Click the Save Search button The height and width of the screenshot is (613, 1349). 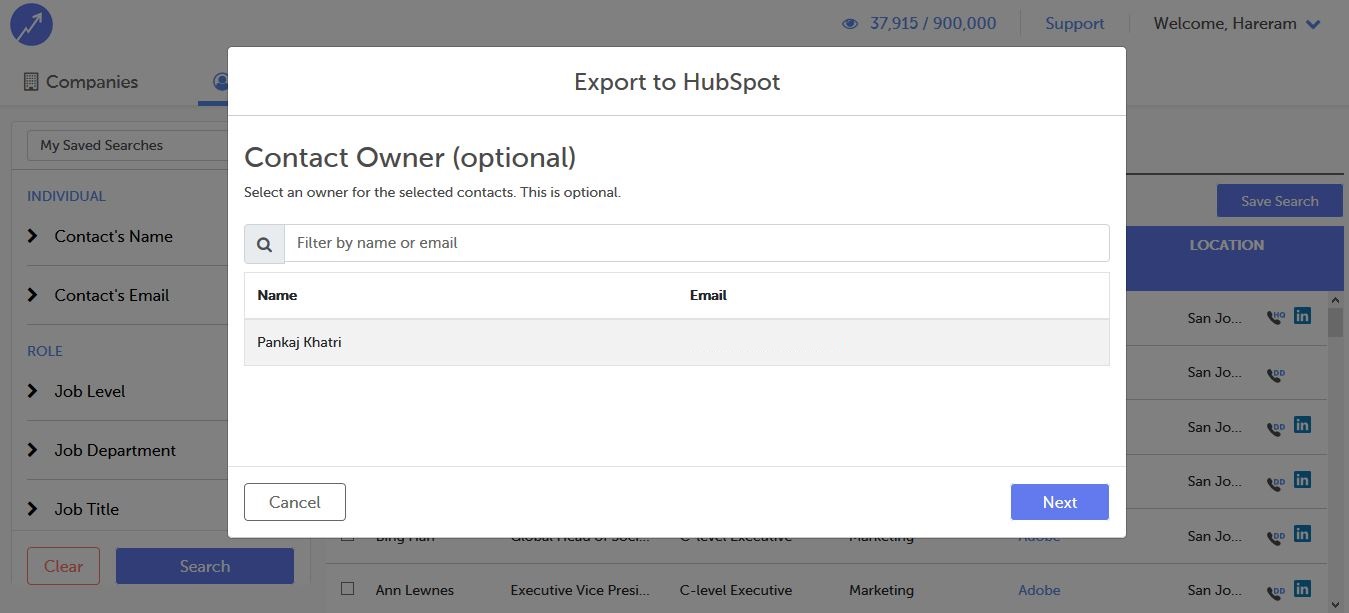click(1280, 201)
